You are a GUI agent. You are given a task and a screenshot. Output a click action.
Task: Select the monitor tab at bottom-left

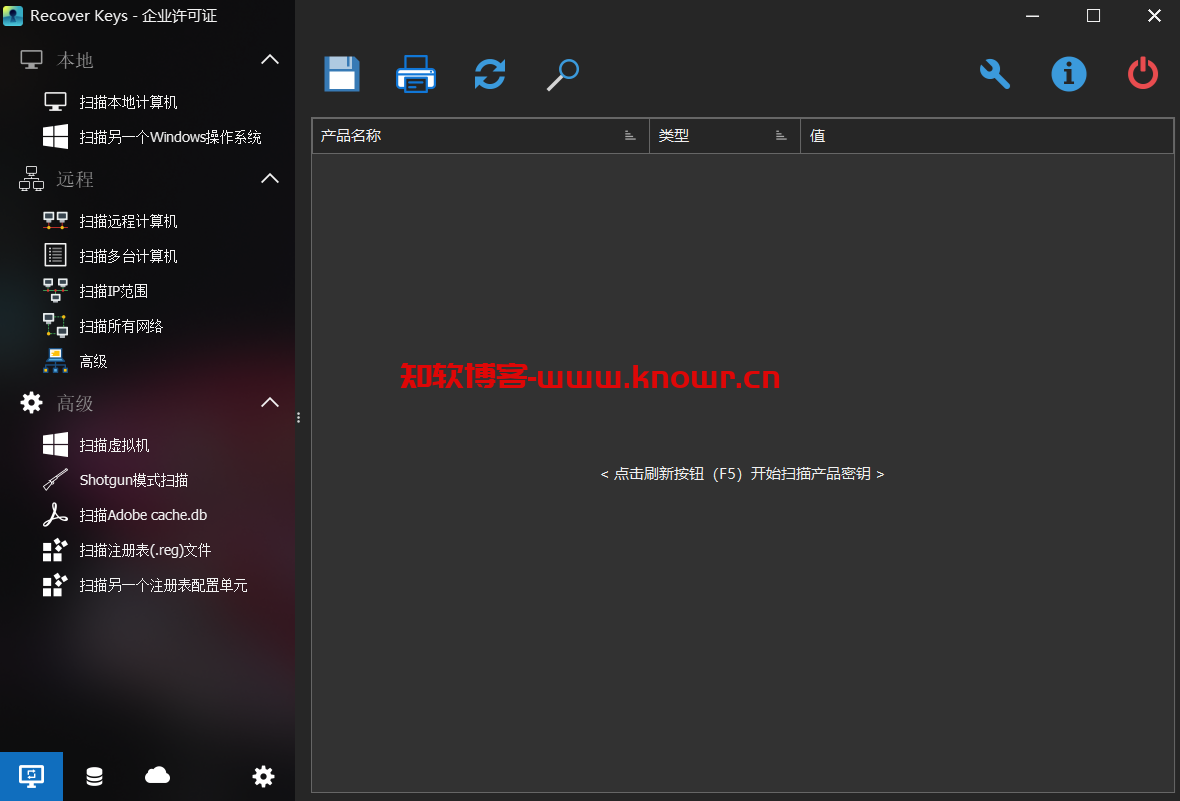(32, 776)
